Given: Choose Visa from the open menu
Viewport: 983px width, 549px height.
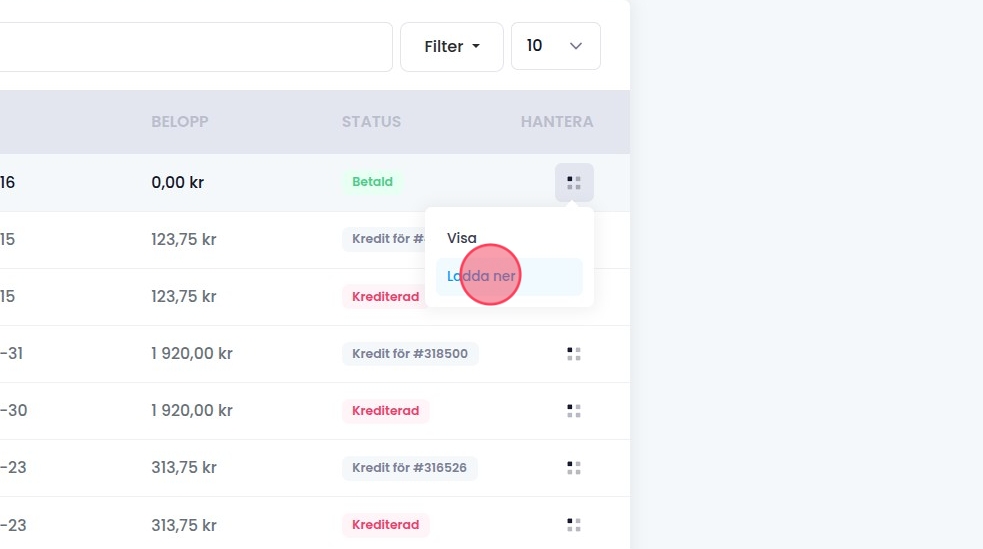Looking at the screenshot, I should [x=462, y=238].
